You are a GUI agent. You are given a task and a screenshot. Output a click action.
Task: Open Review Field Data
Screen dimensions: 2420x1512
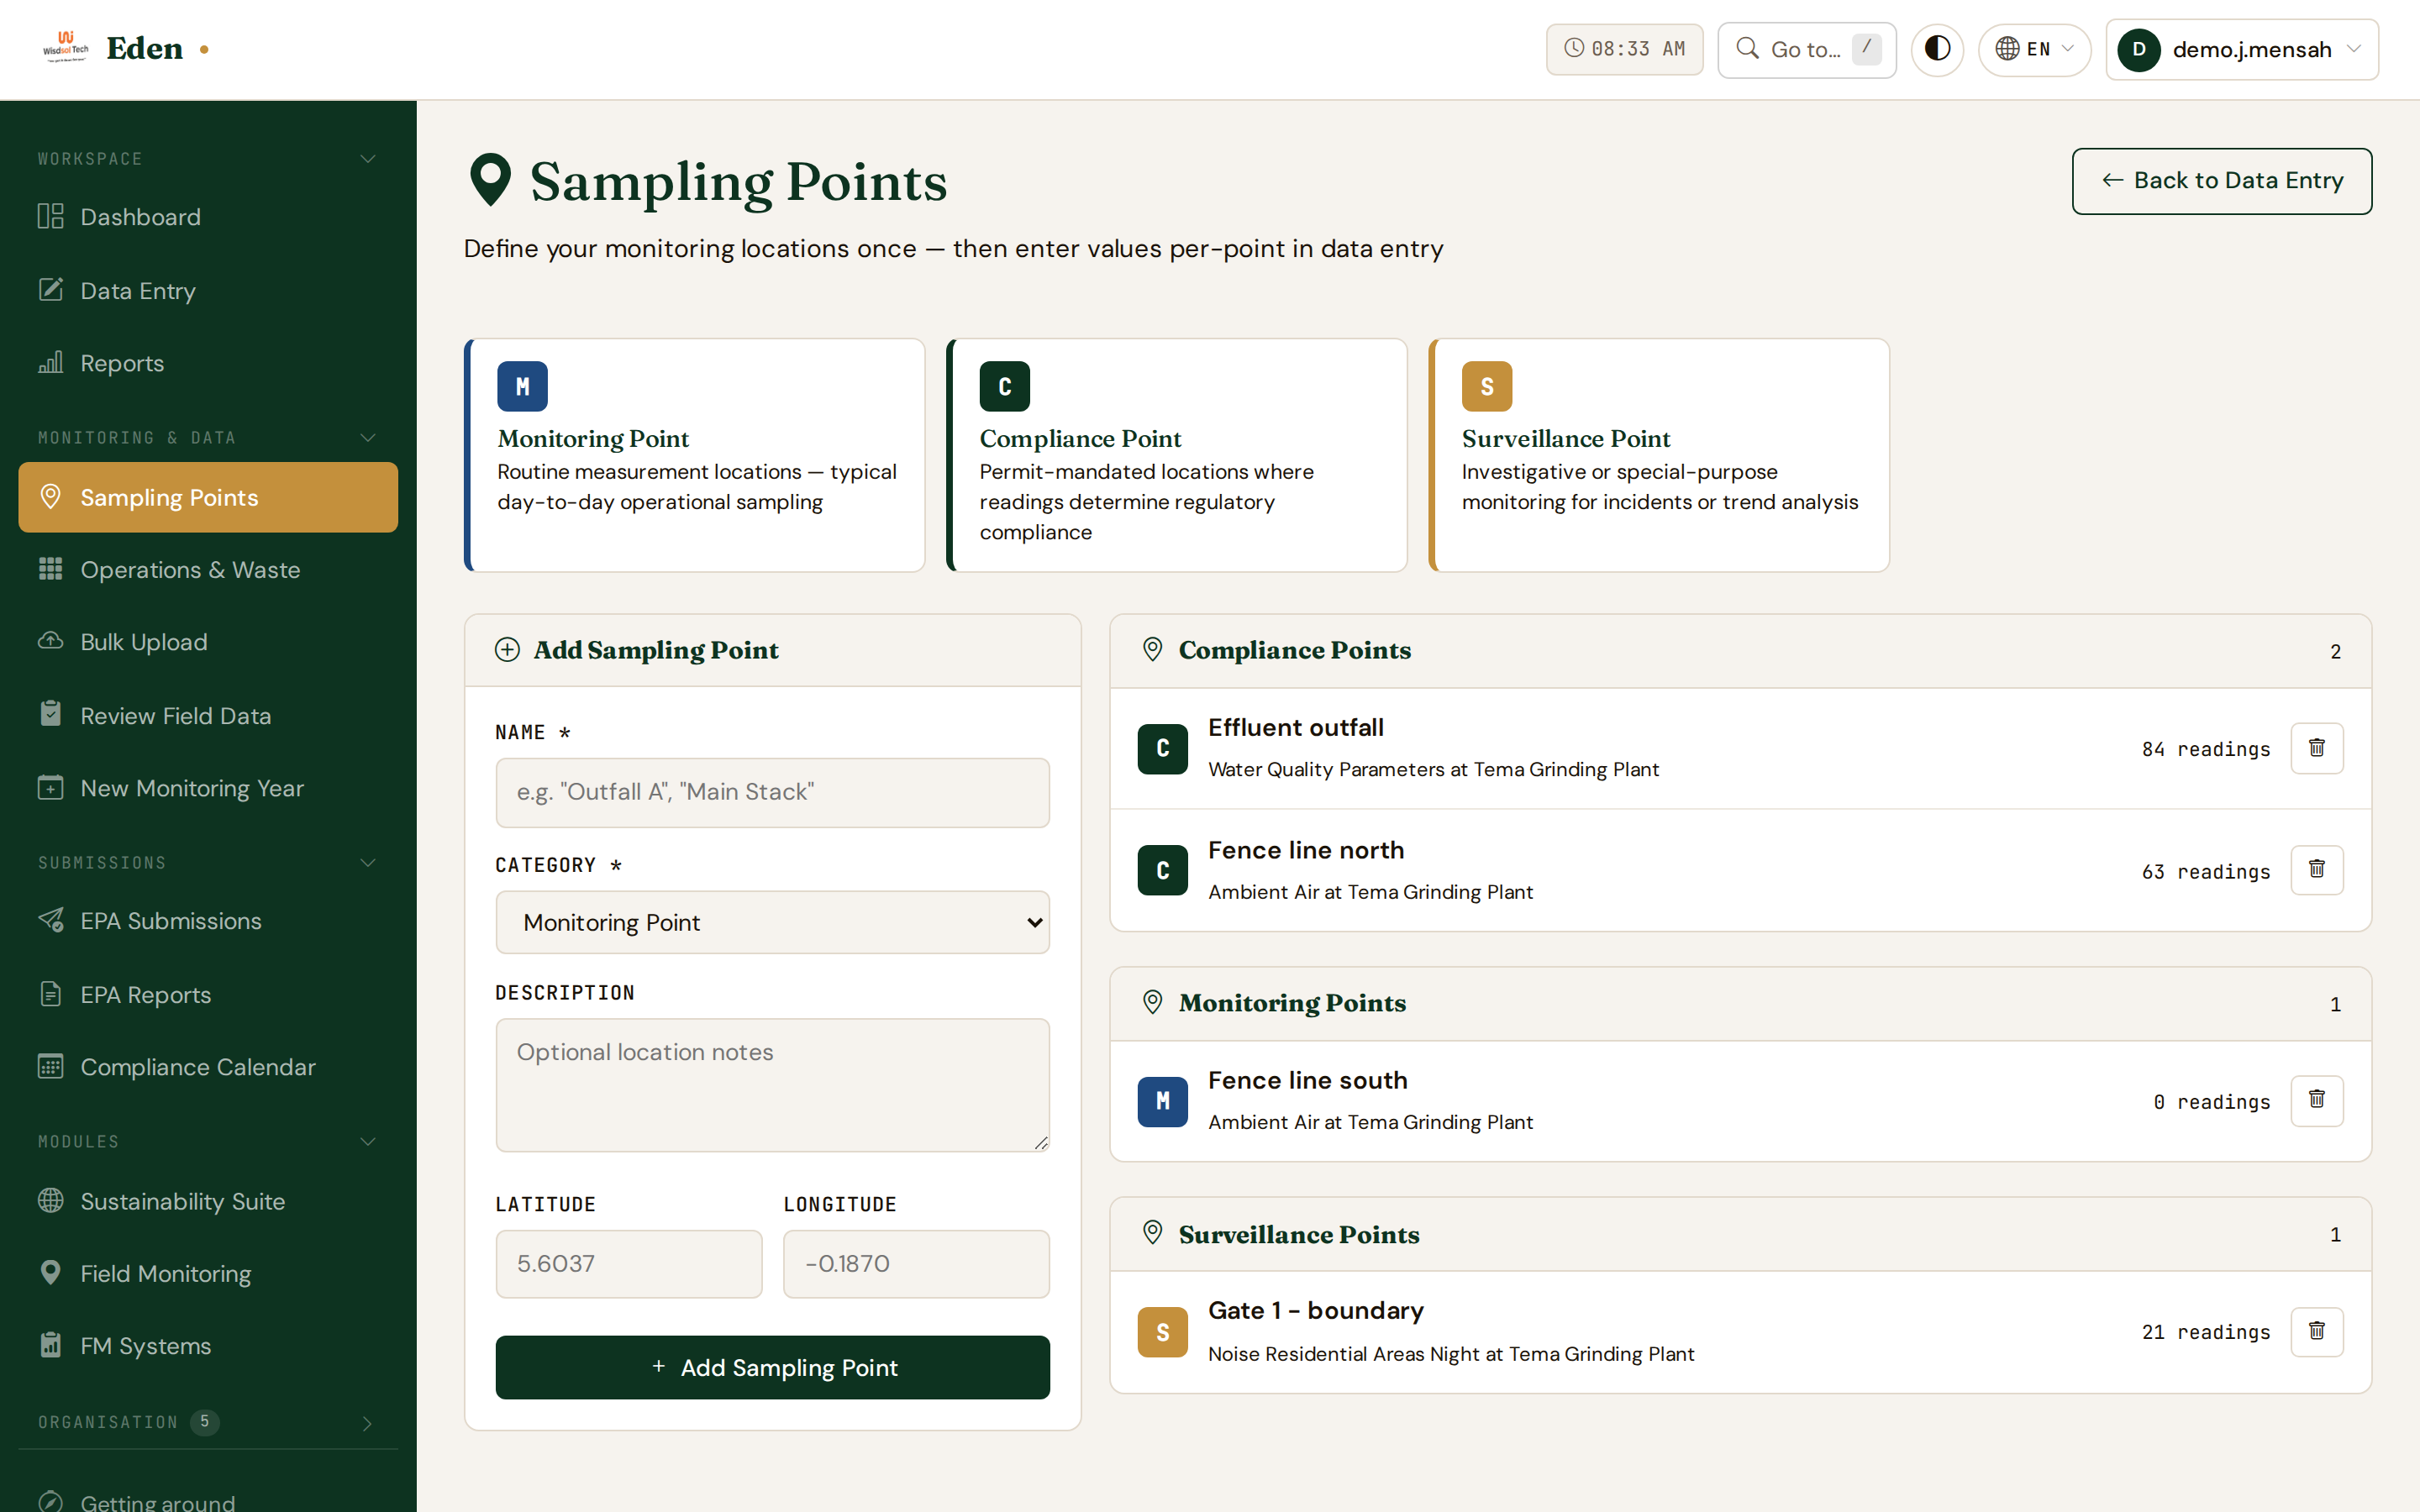click(208, 716)
